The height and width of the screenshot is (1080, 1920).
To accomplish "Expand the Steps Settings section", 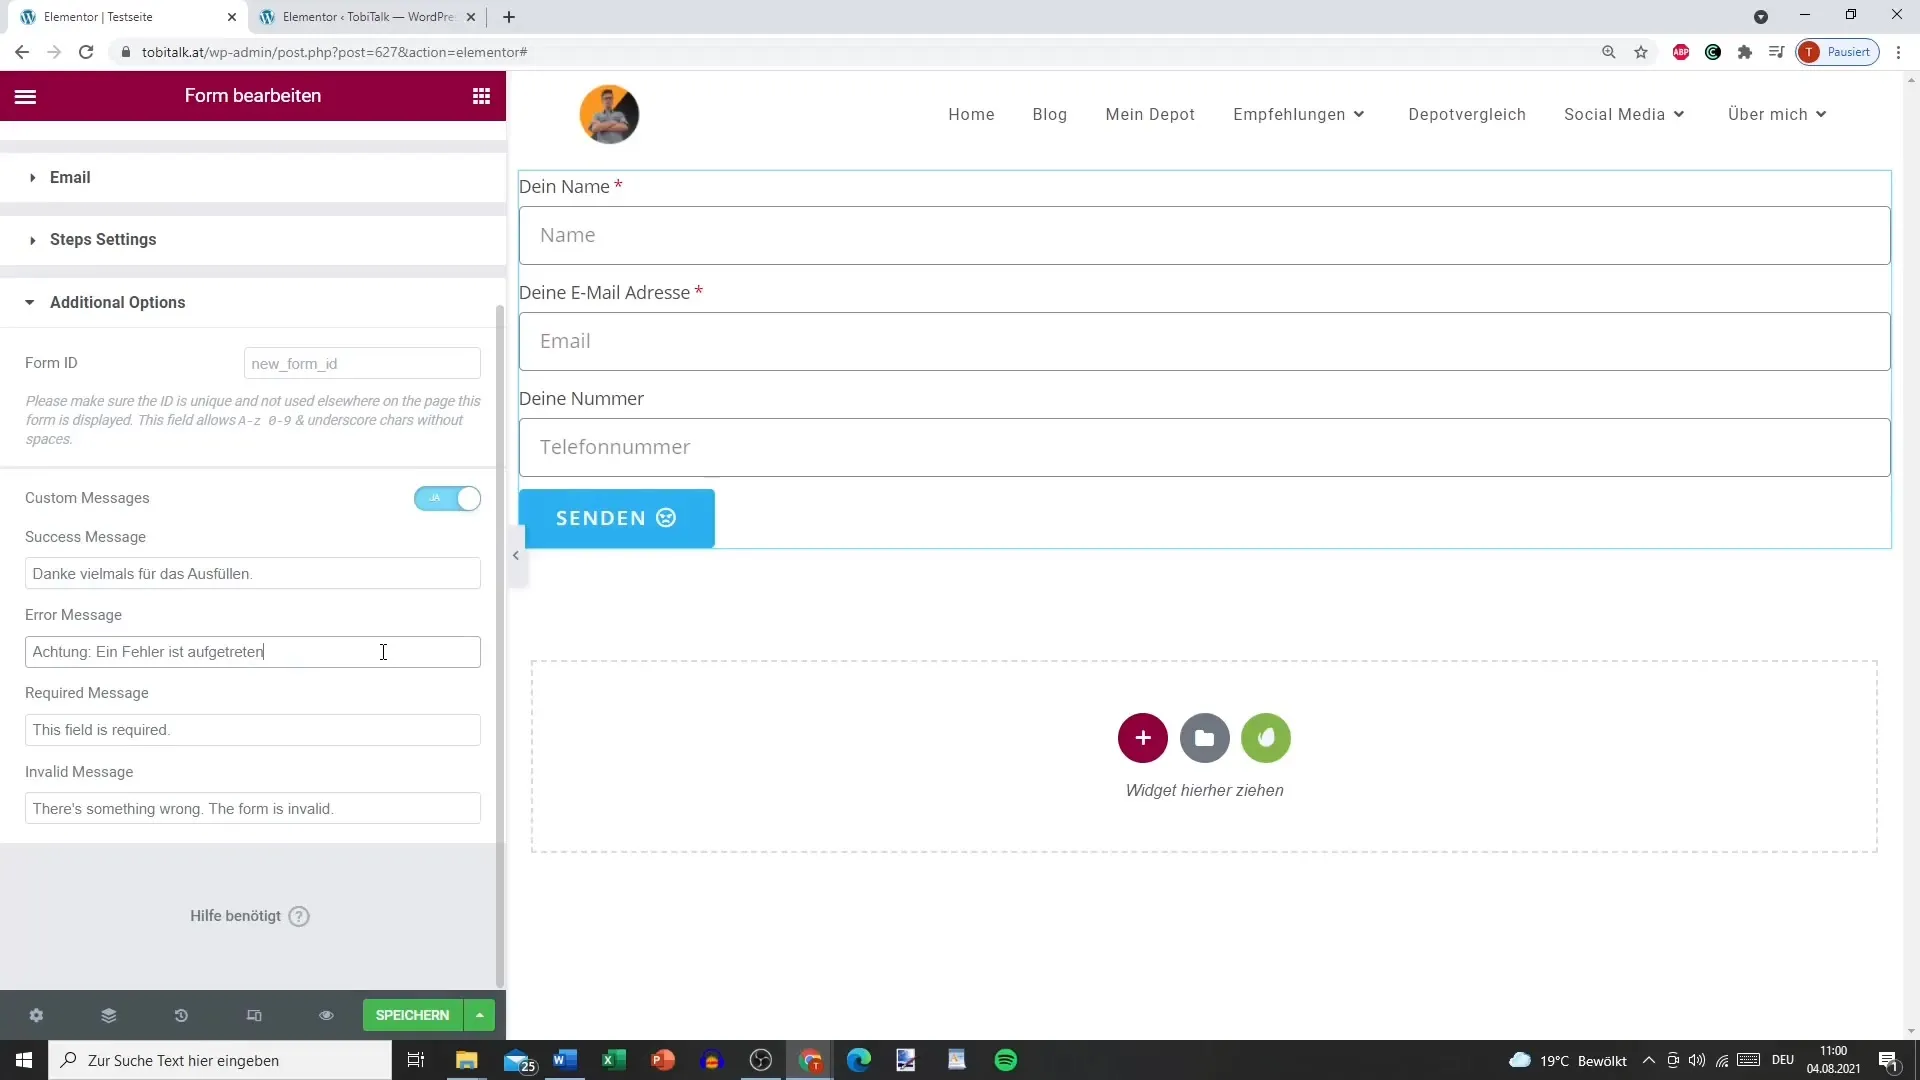I will [103, 239].
